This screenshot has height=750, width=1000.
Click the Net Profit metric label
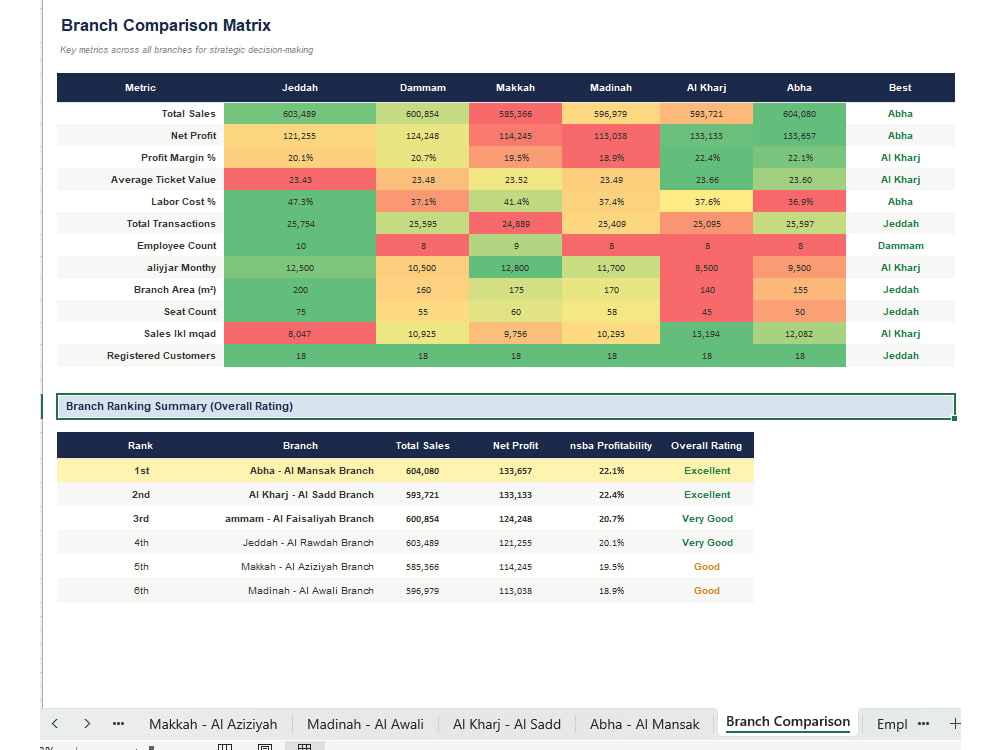193,136
